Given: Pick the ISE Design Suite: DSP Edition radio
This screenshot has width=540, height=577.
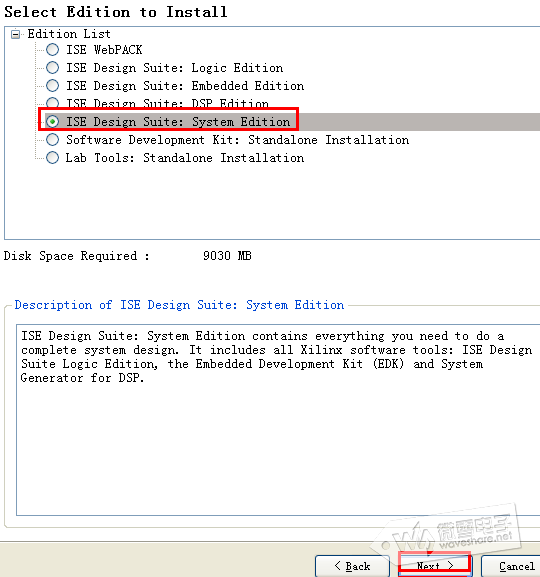Looking at the screenshot, I should (52, 103).
